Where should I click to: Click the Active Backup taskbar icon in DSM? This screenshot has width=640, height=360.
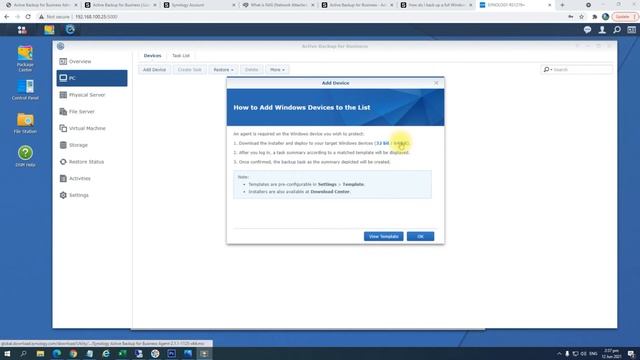point(70,29)
